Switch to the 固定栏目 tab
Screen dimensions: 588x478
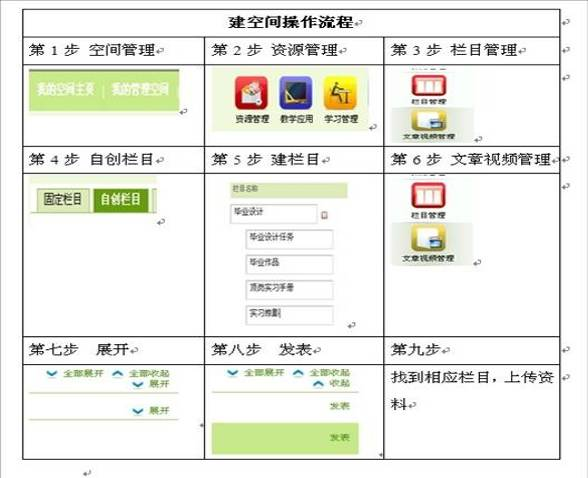click(x=63, y=199)
